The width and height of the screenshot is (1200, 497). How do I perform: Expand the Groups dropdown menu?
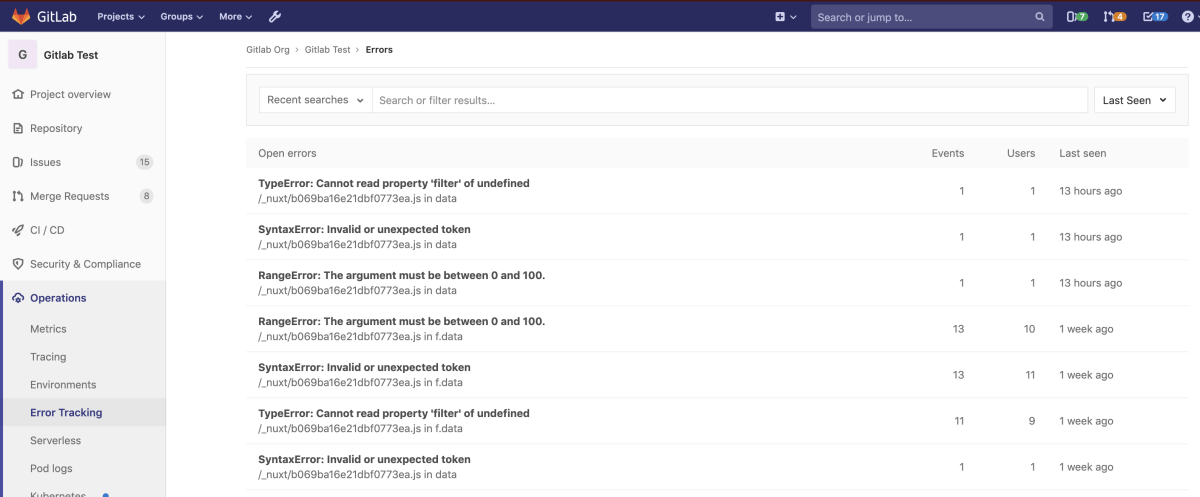(x=182, y=17)
